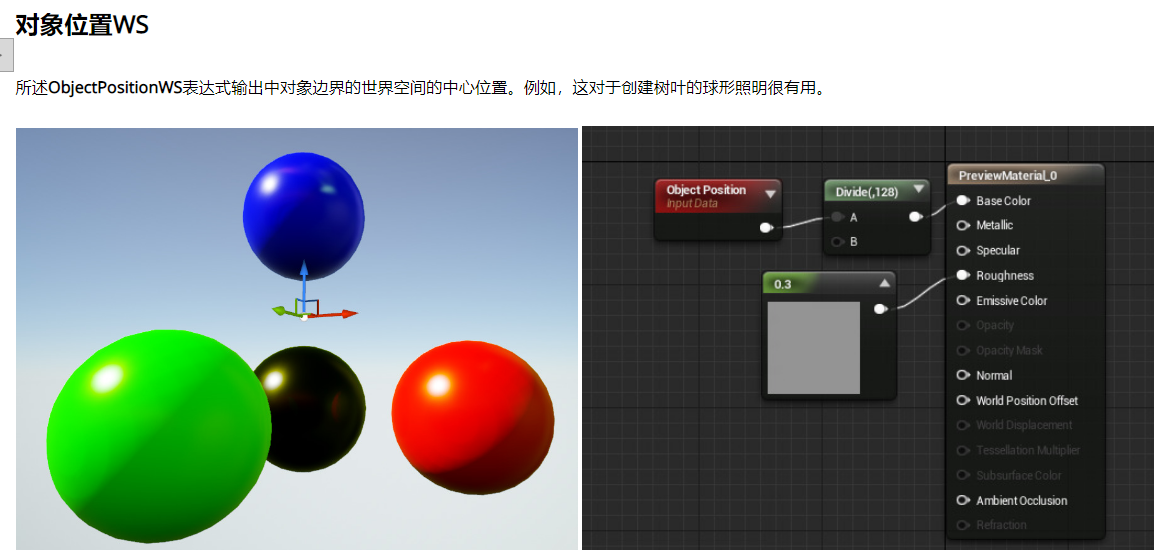
Task: Click the Divide node output pin
Action: pyautogui.click(x=916, y=216)
